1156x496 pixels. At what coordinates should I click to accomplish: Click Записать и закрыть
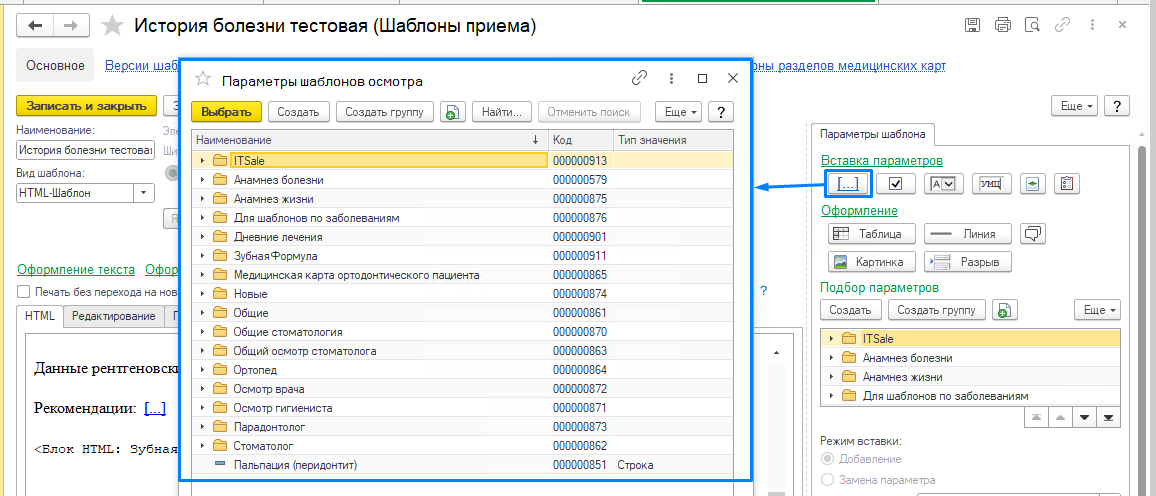point(86,105)
